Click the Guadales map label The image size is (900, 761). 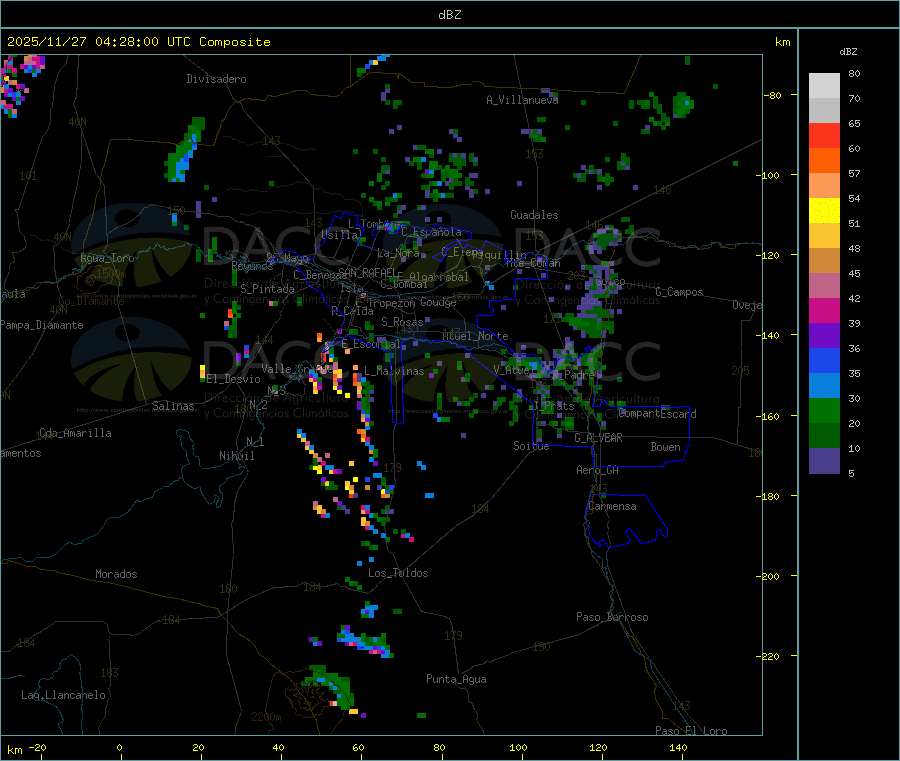[534, 215]
